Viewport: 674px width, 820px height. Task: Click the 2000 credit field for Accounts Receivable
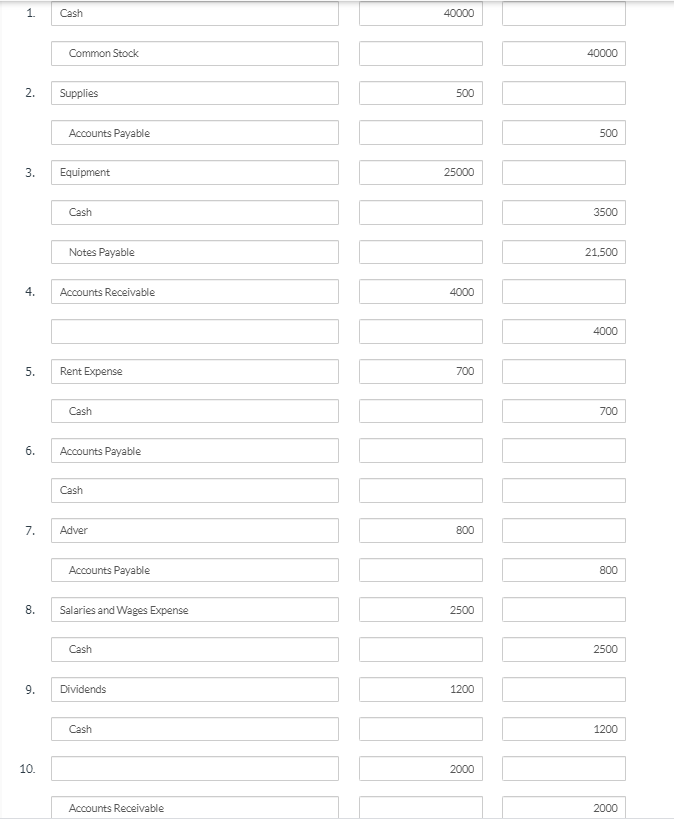563,808
